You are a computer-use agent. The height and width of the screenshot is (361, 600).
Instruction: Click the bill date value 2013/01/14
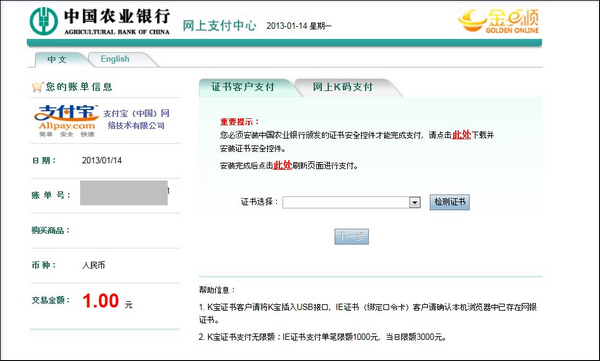click(x=102, y=160)
